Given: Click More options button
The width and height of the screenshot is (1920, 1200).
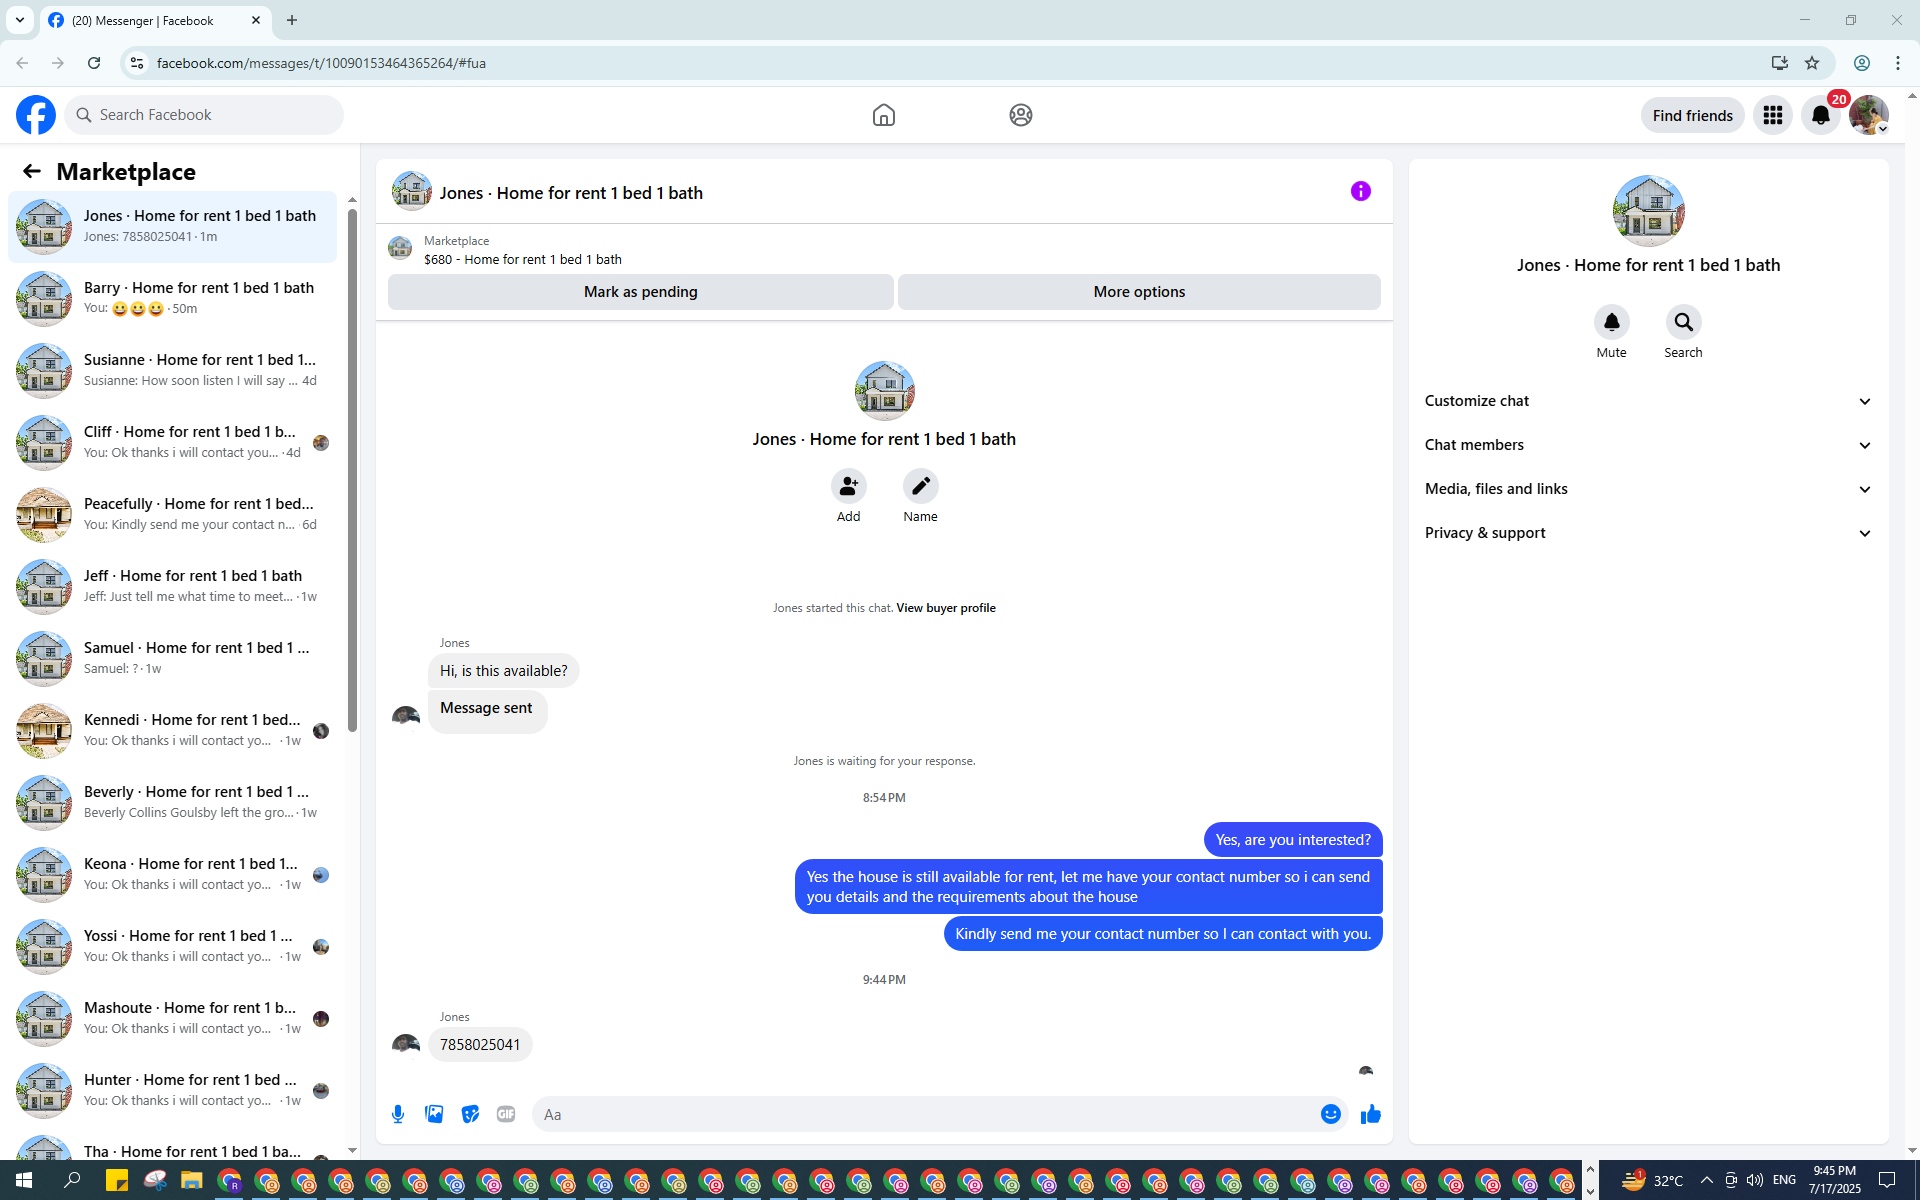Looking at the screenshot, I should point(1139,292).
